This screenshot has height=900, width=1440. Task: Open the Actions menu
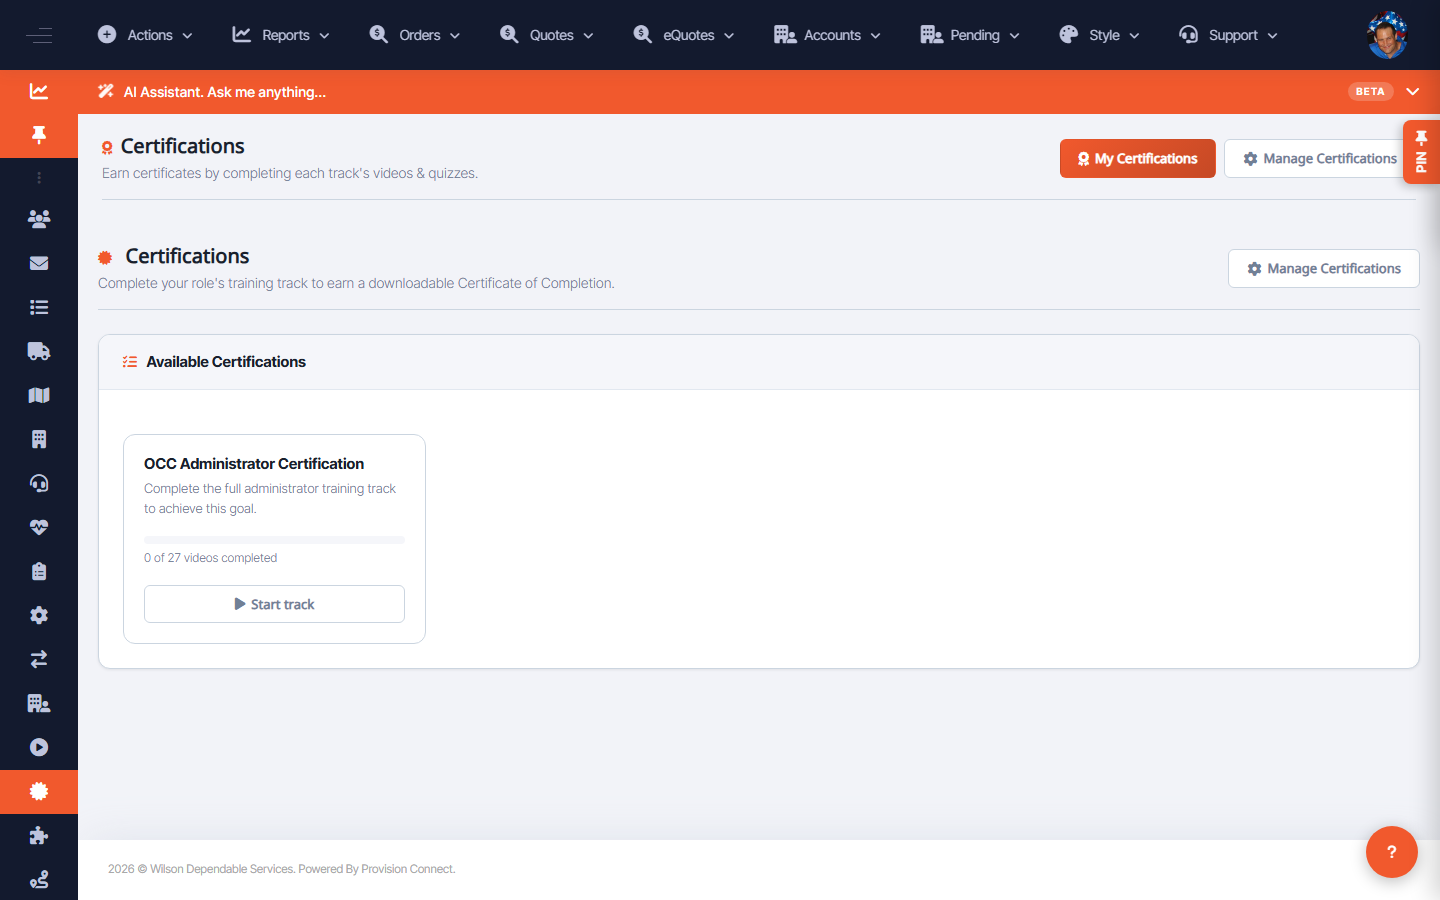(145, 35)
